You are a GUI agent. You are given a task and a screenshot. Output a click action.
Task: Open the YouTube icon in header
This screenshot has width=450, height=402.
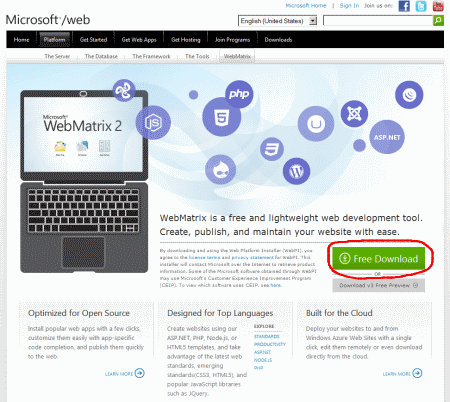click(x=438, y=6)
